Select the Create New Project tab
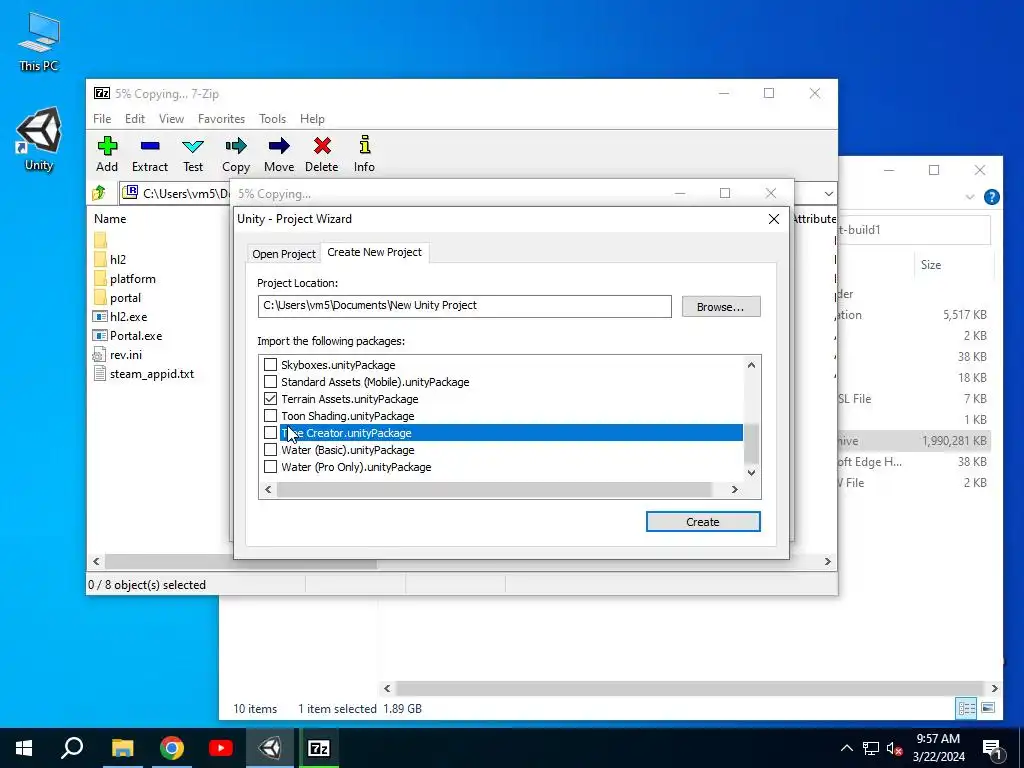 pos(374,252)
